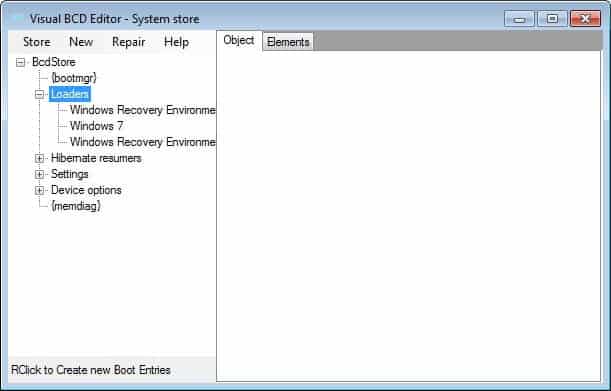Viewport: 611px width, 391px height.
Task: Select the Settings tree item
Action: [69, 174]
